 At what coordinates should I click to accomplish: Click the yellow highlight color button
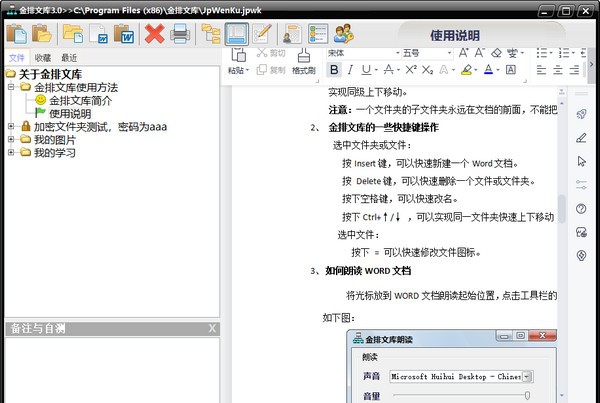click(x=466, y=70)
